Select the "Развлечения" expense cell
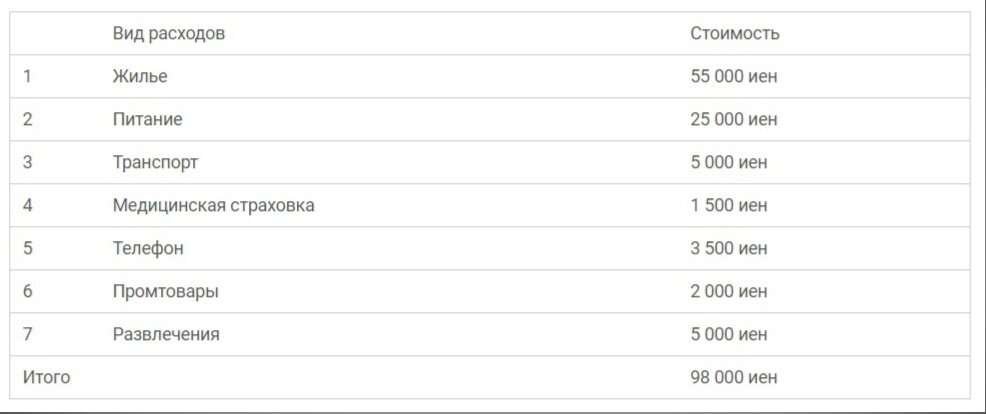Image resolution: width=986 pixels, height=414 pixels. tap(166, 334)
